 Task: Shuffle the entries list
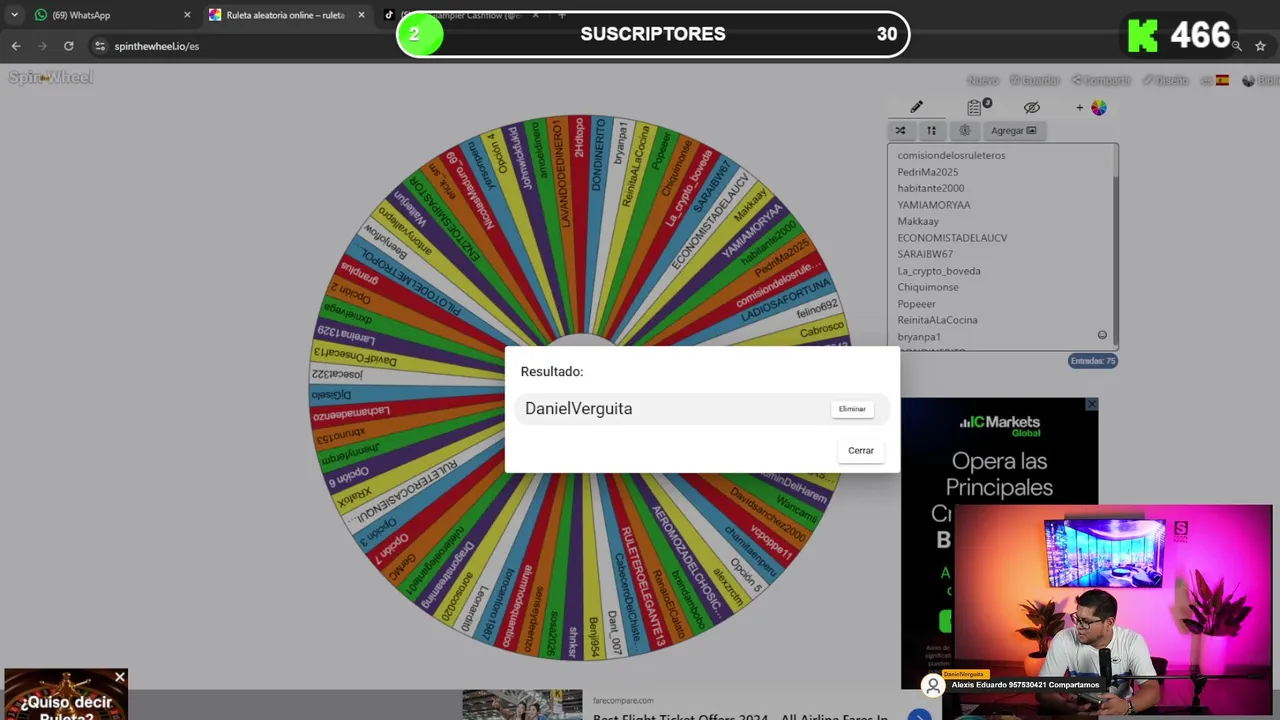[x=900, y=131]
